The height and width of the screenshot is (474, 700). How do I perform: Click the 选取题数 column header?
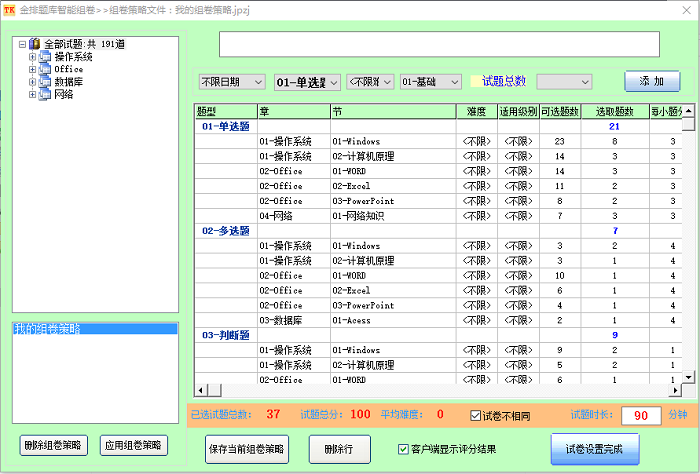[613, 112]
